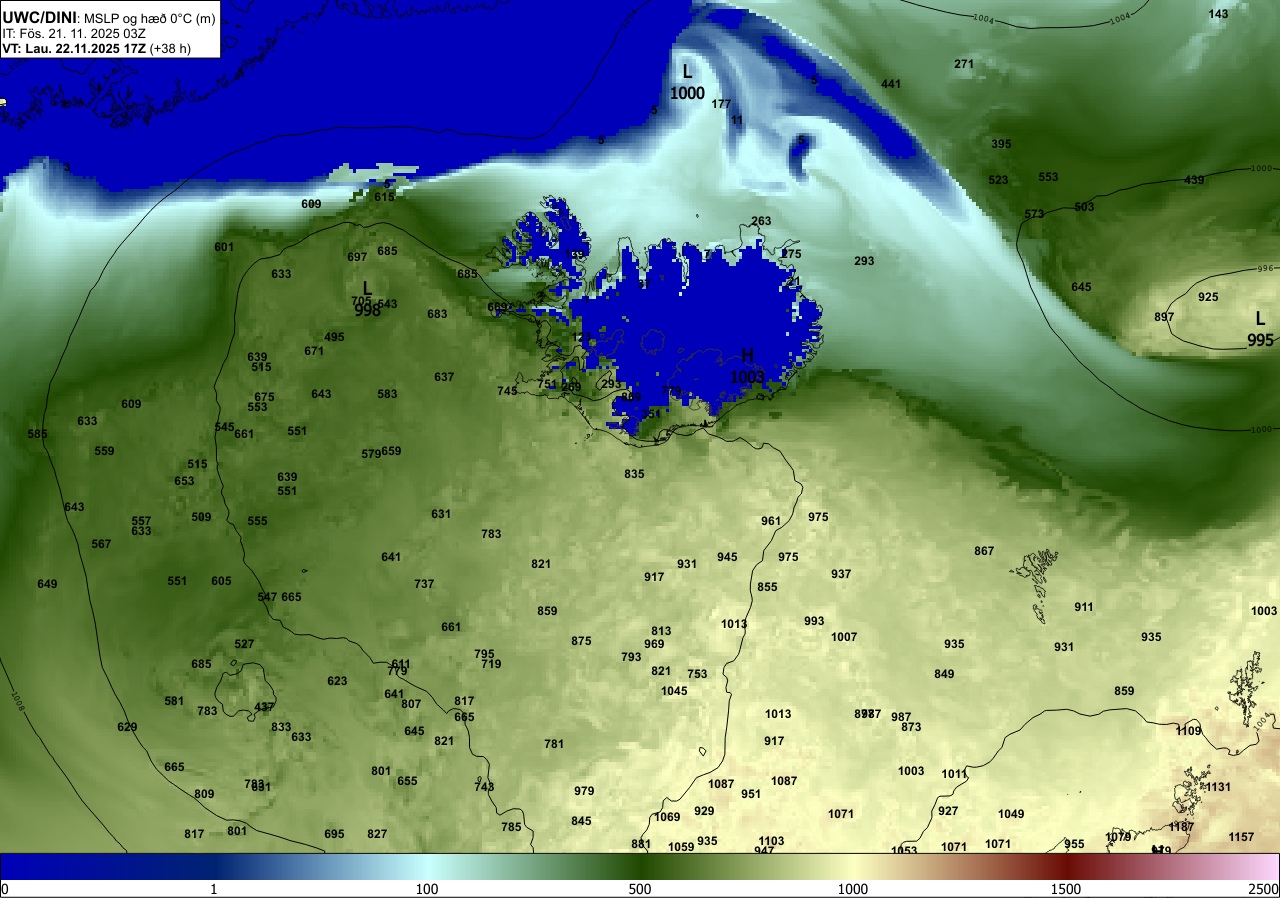Click the freezing level value 649
Image resolution: width=1280 pixels, height=898 pixels.
pos(47,584)
